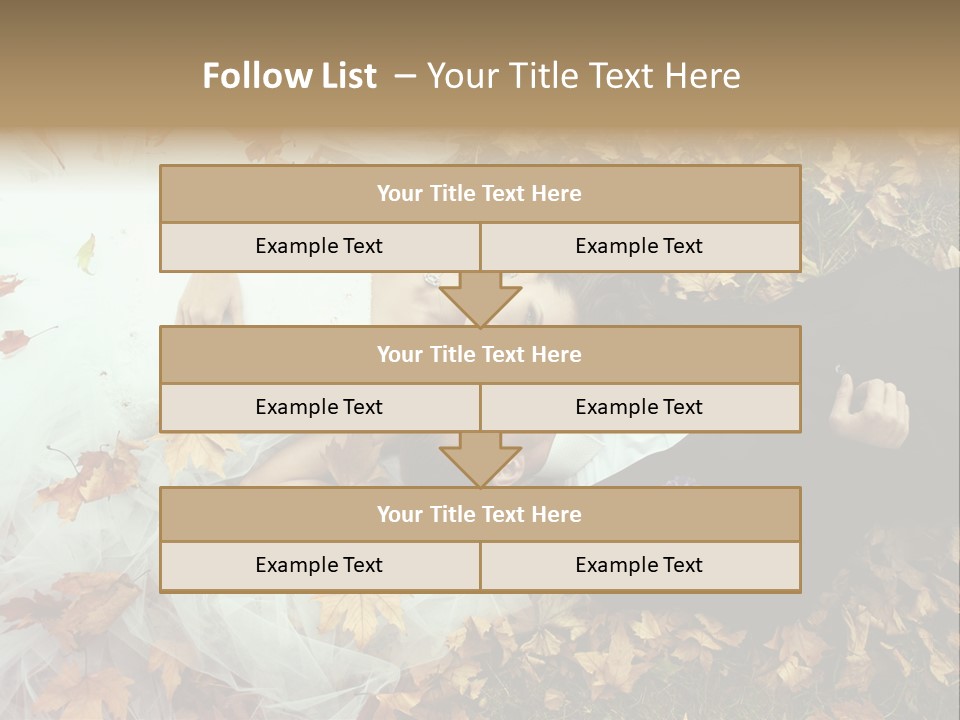Click the left Example Text cell in middle block
960x720 pixels.
coord(320,407)
